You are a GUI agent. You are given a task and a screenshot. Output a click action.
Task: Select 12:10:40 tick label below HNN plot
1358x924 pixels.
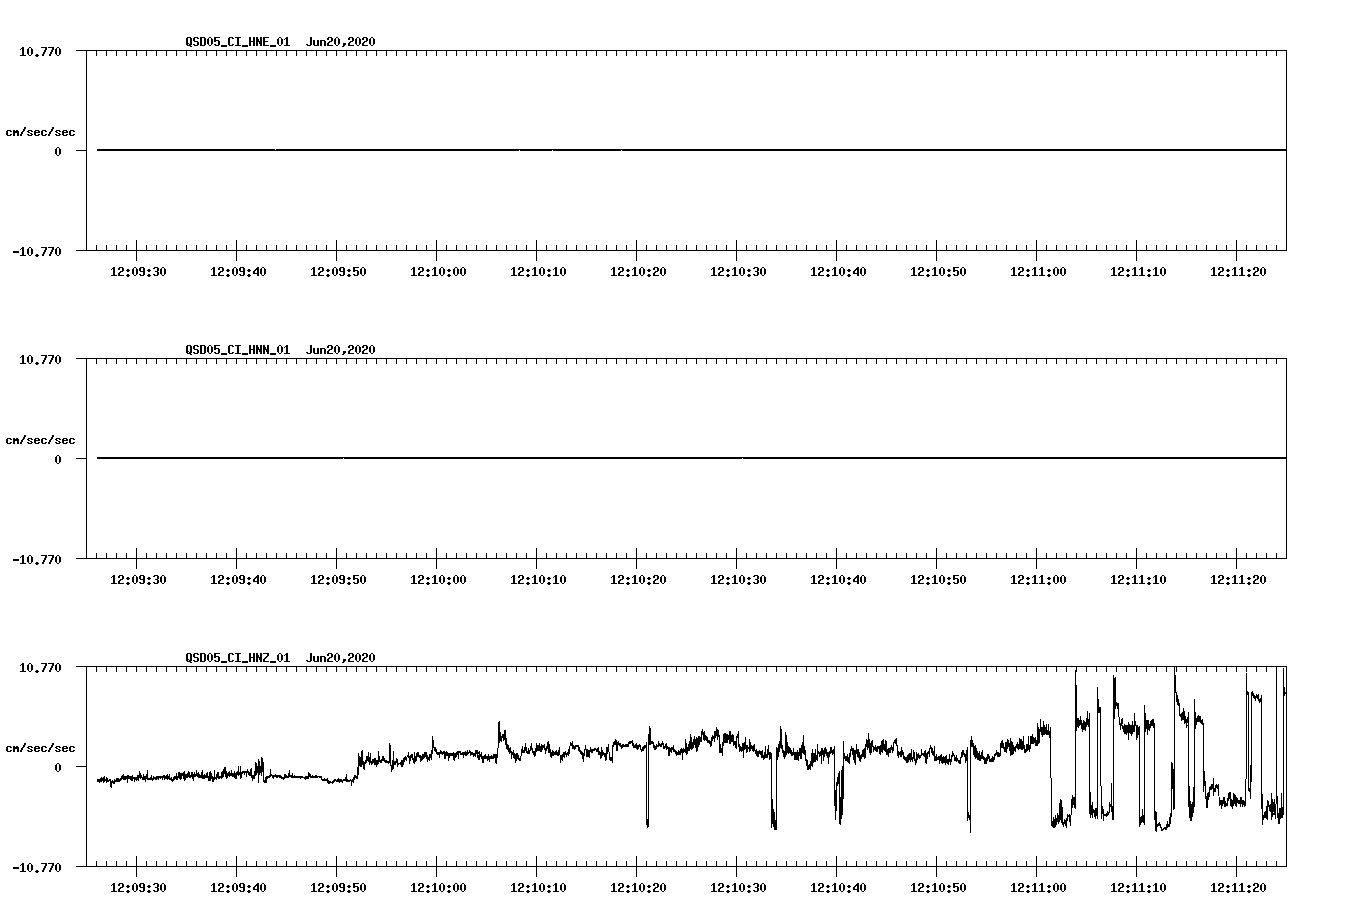click(x=838, y=580)
